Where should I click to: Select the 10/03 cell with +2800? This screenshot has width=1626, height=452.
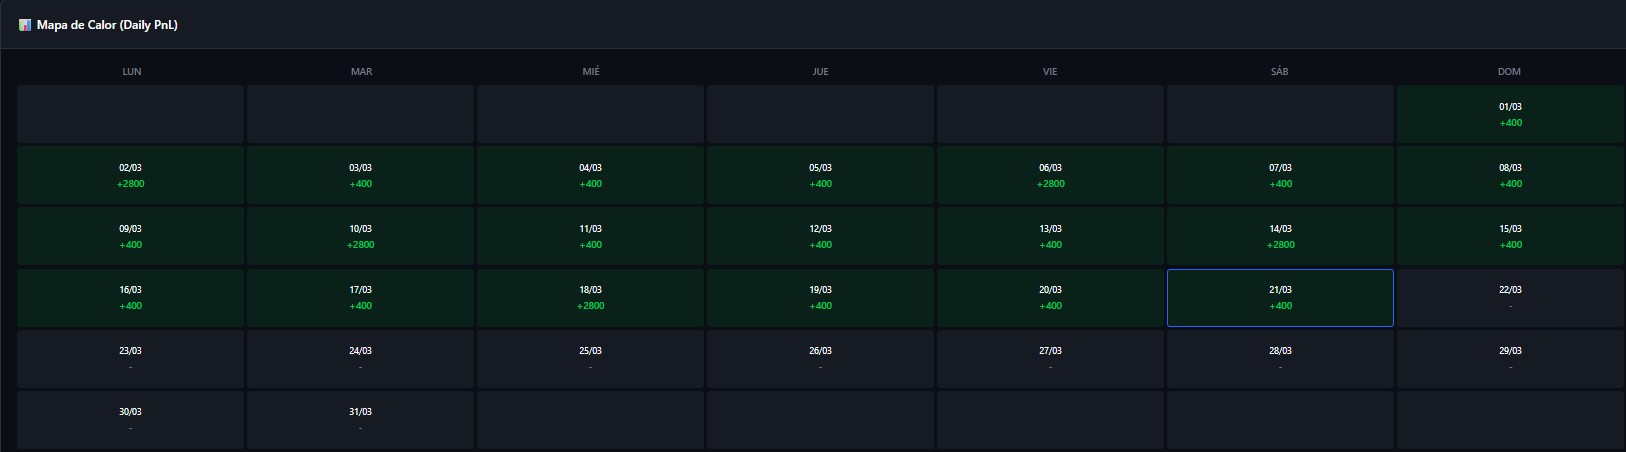[361, 236]
